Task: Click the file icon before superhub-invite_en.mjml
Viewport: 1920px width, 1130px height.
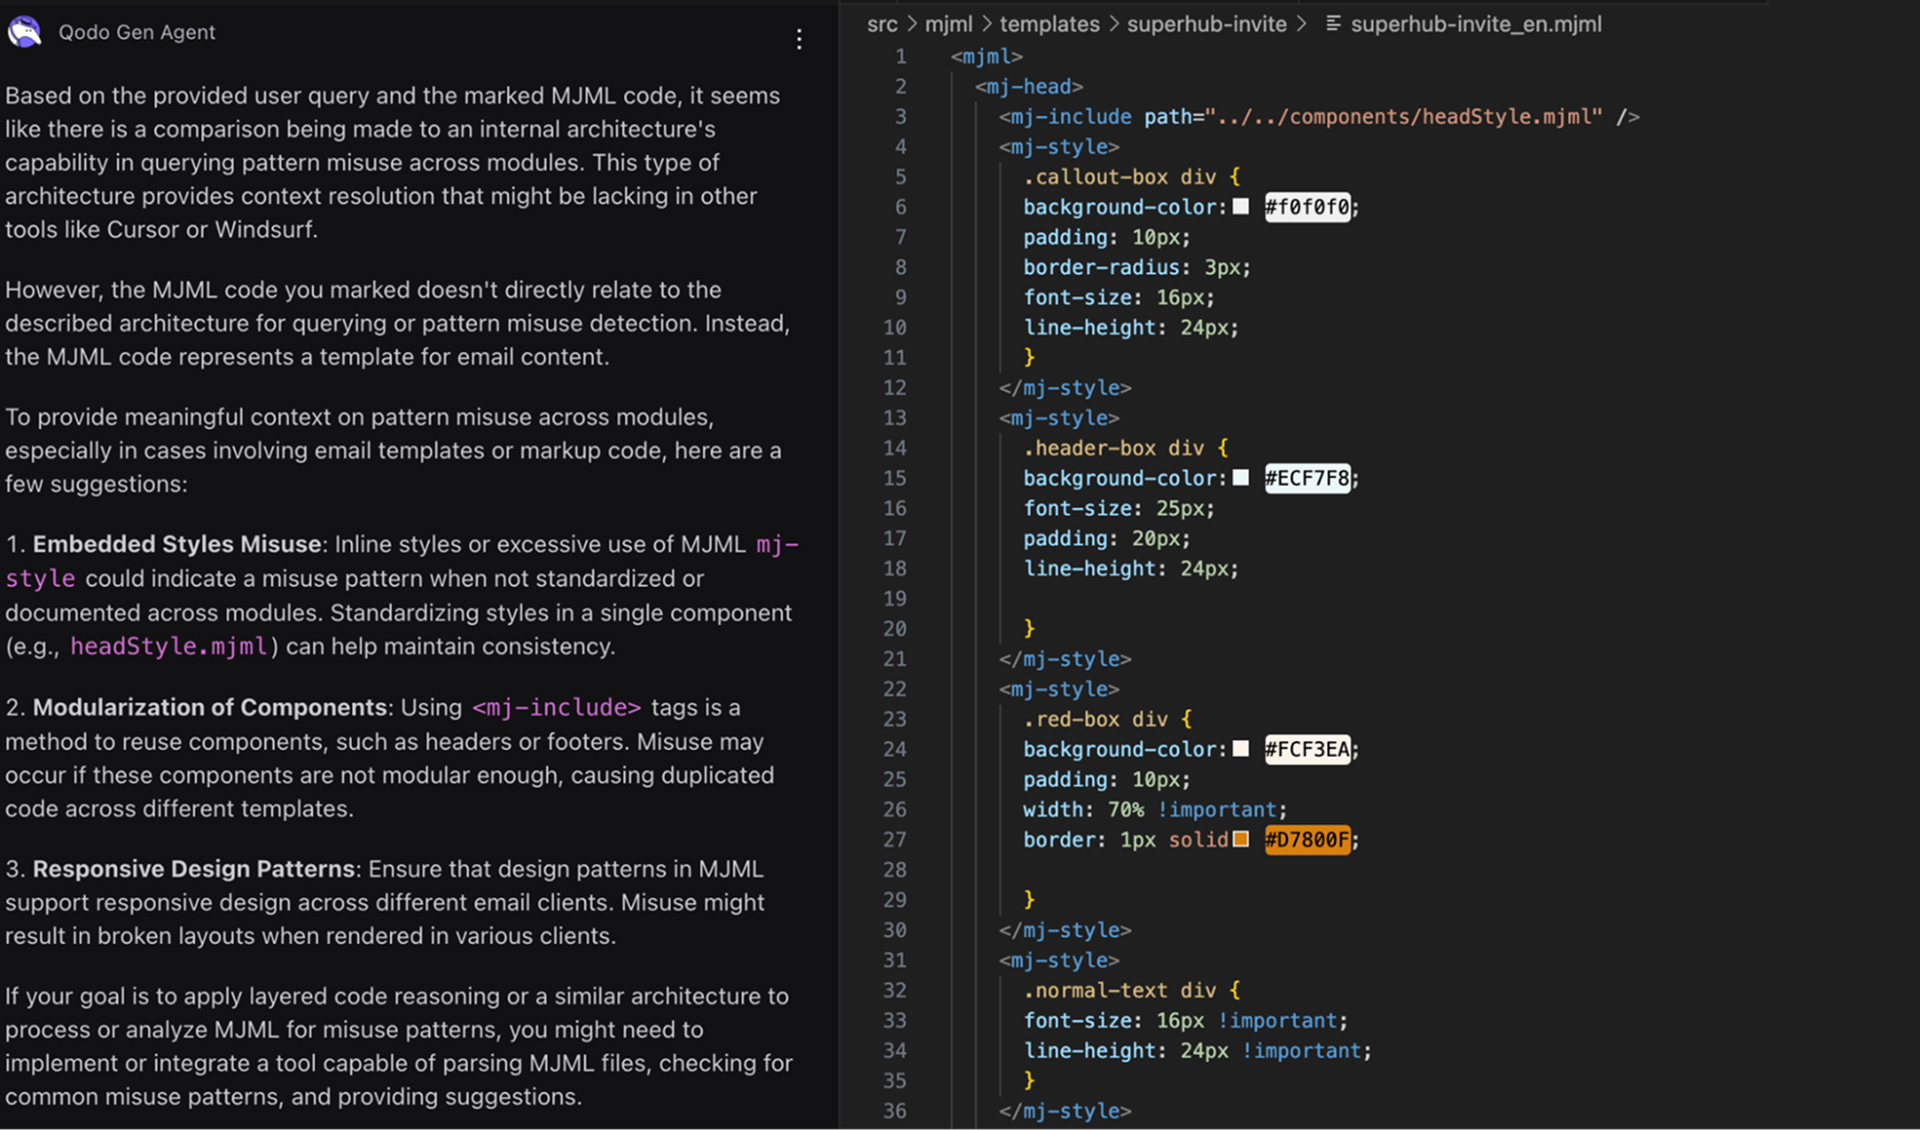Action: click(x=1333, y=23)
